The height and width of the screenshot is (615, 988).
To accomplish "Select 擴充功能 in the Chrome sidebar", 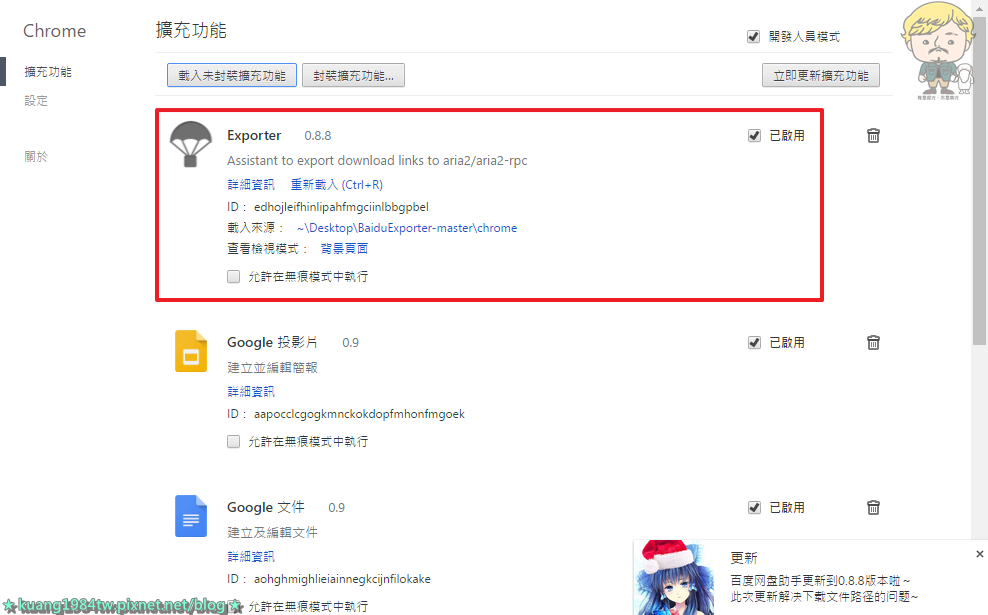I will point(48,72).
